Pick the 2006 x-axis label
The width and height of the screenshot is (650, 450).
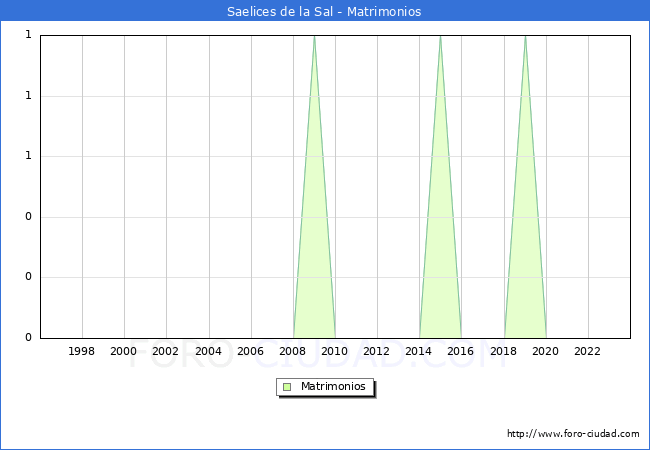pos(250,351)
